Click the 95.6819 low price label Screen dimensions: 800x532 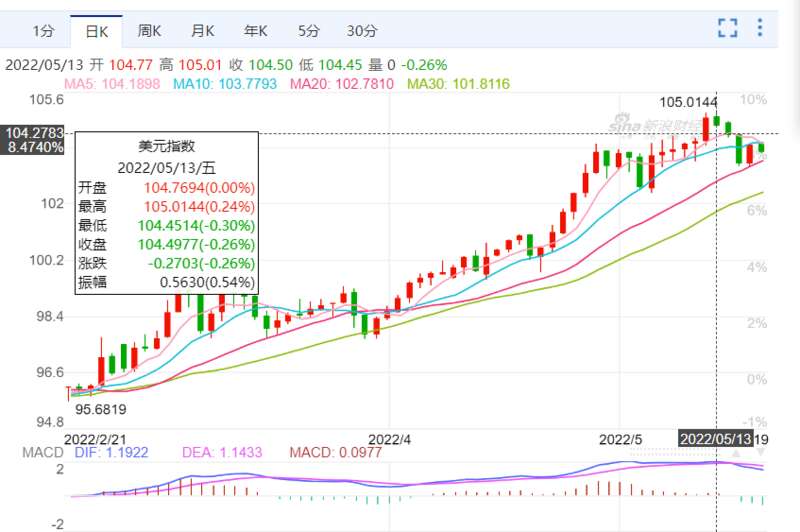pos(101,410)
